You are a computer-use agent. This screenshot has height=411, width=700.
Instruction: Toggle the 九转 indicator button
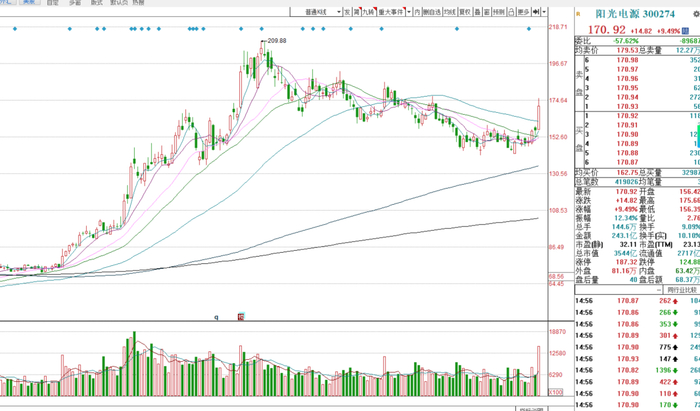[368, 12]
